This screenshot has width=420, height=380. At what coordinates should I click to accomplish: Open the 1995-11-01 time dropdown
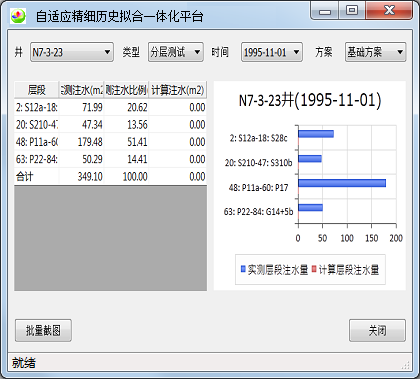272,52
